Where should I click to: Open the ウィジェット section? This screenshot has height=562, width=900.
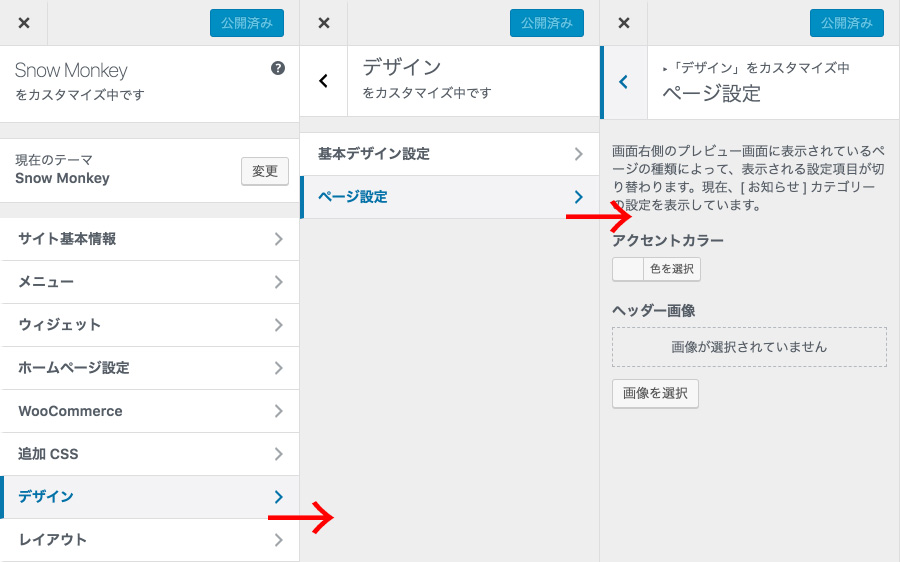point(150,325)
